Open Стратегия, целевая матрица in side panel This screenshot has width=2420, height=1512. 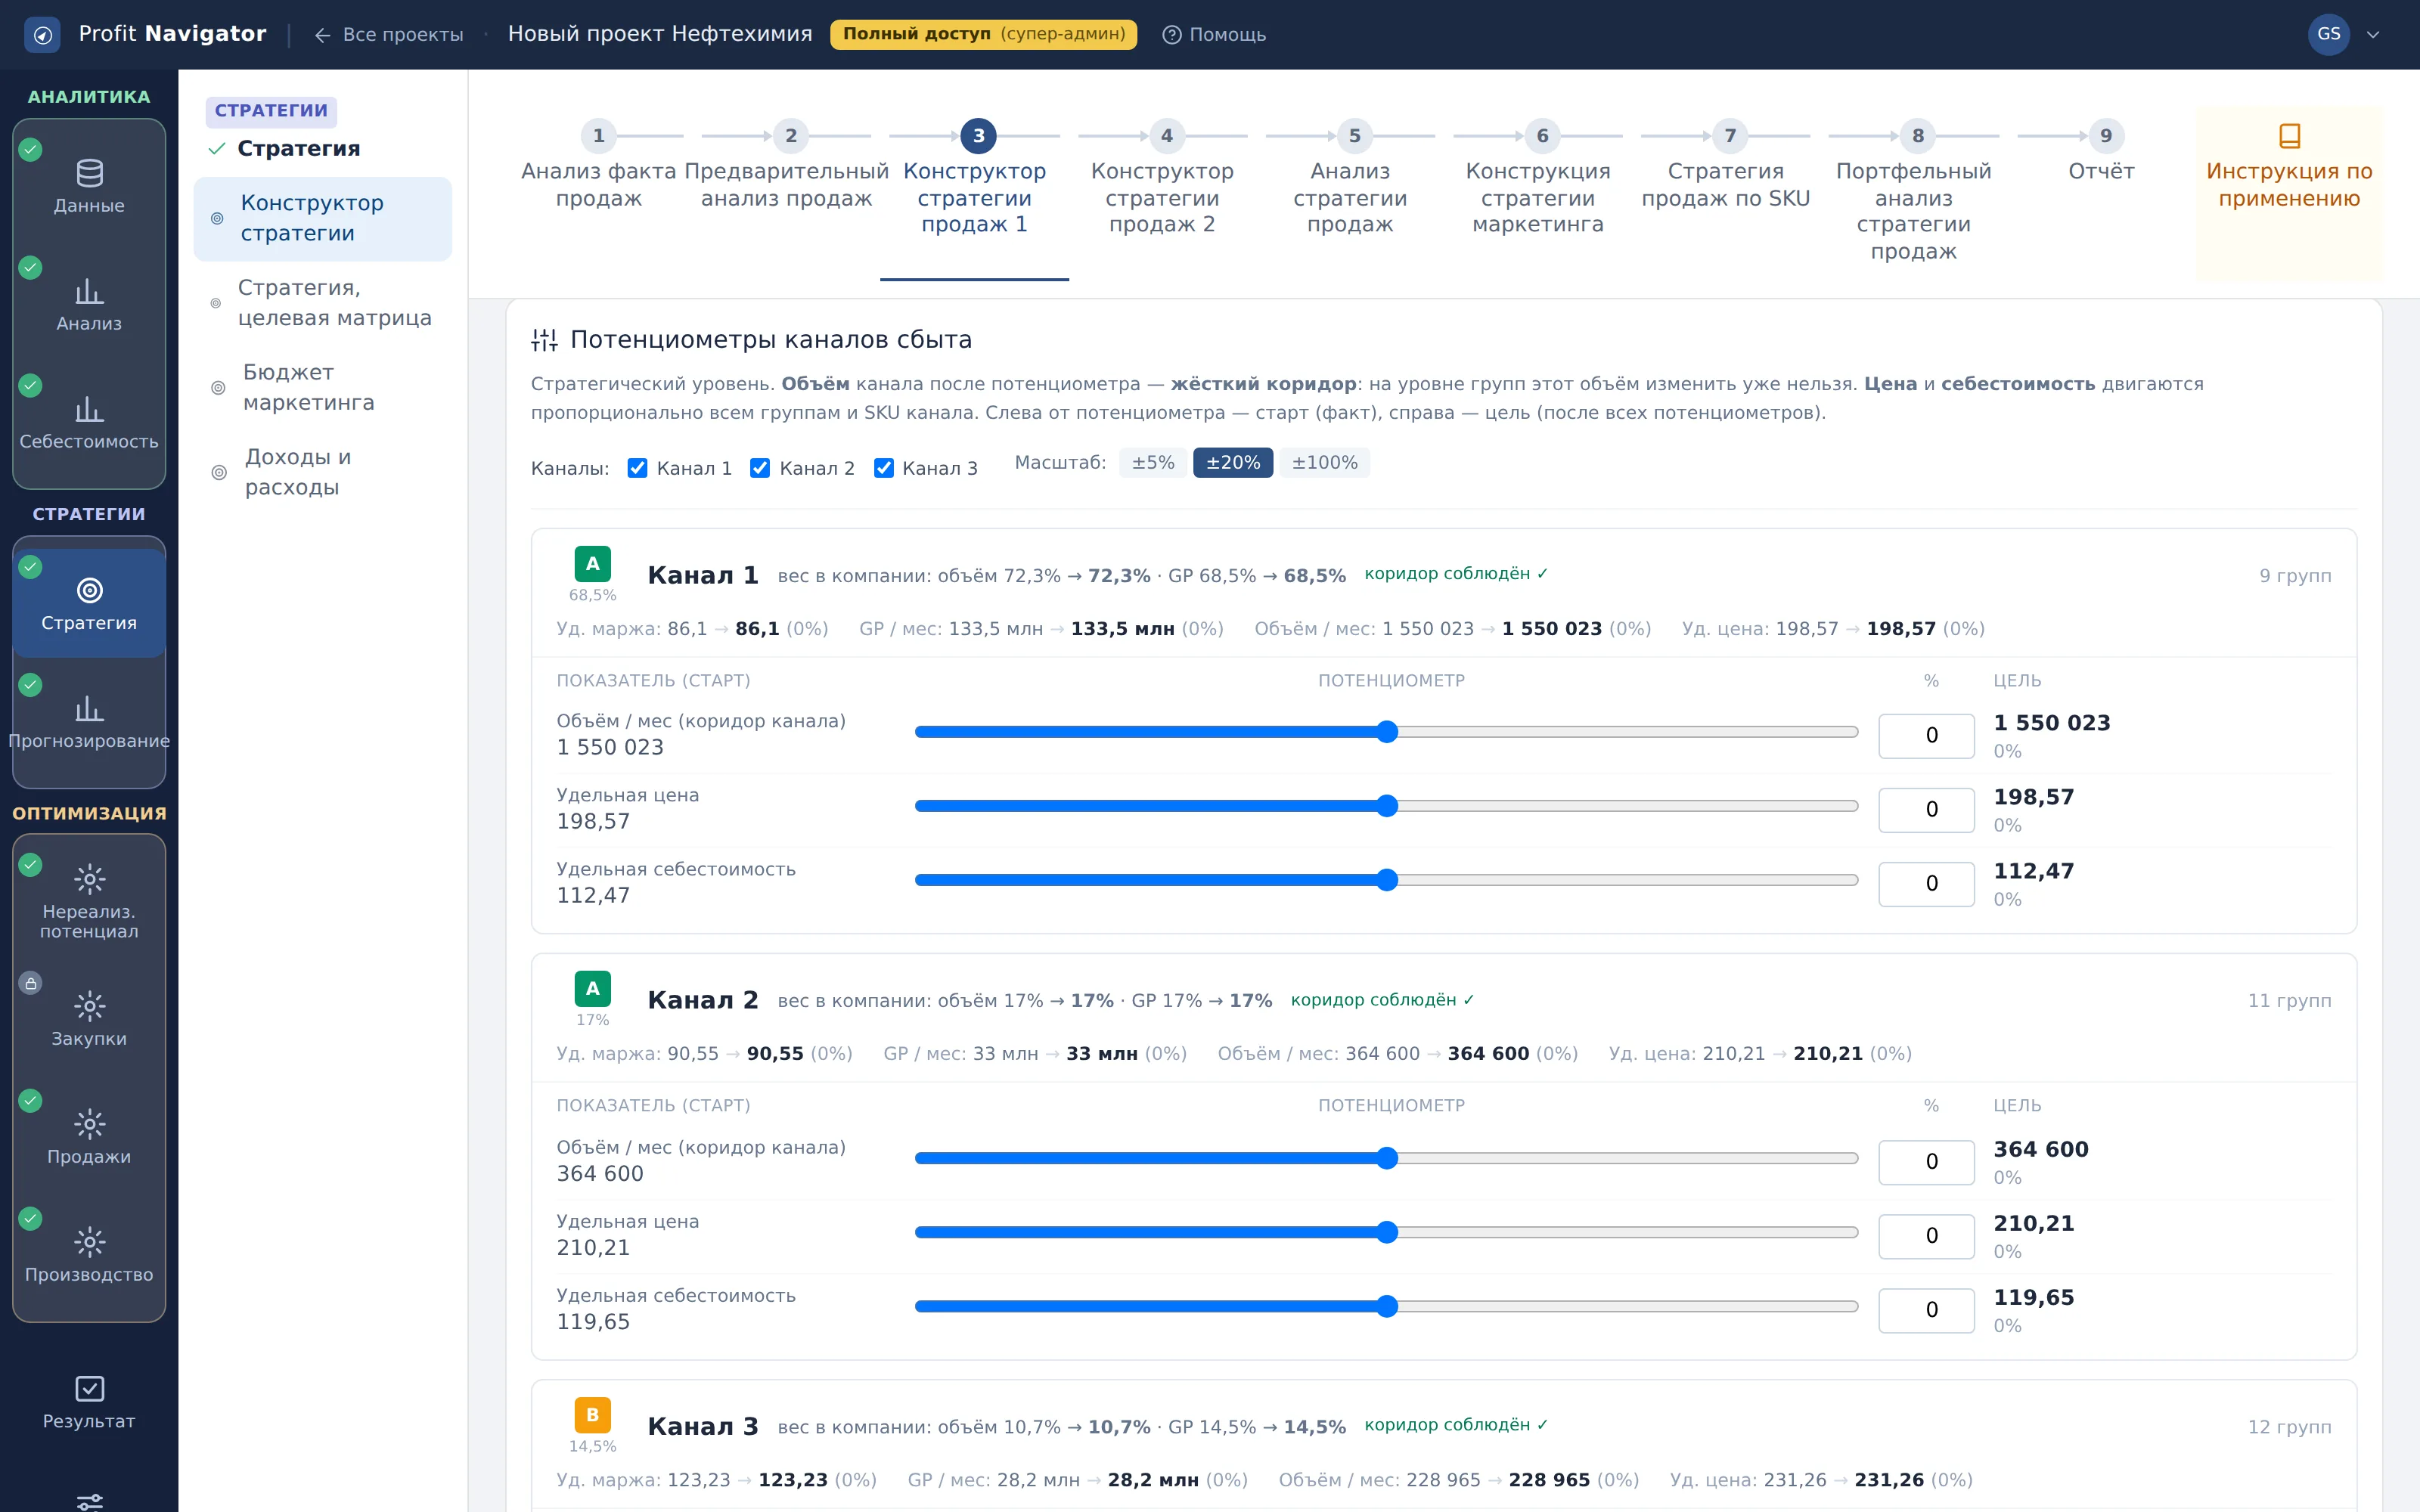pyautogui.click(x=322, y=303)
